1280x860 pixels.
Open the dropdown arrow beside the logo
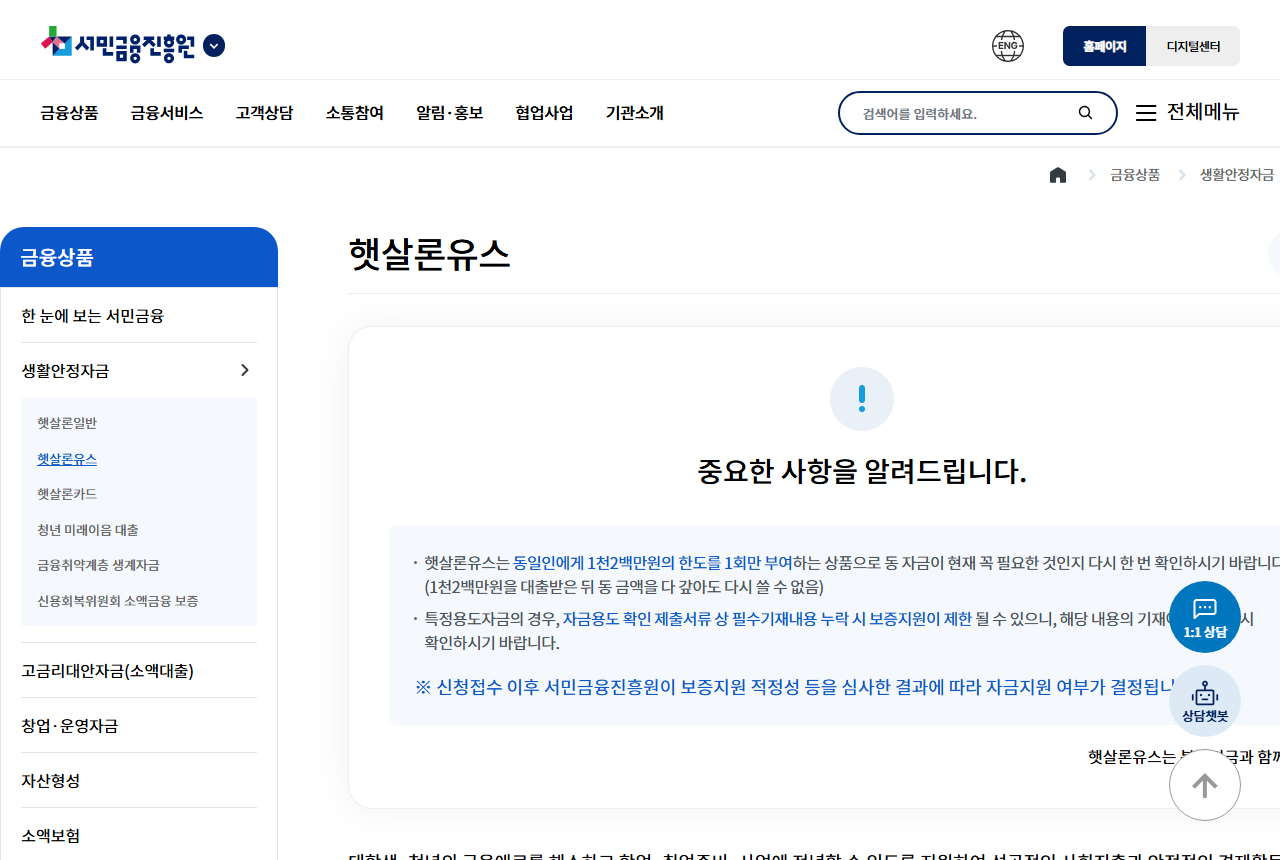click(214, 46)
